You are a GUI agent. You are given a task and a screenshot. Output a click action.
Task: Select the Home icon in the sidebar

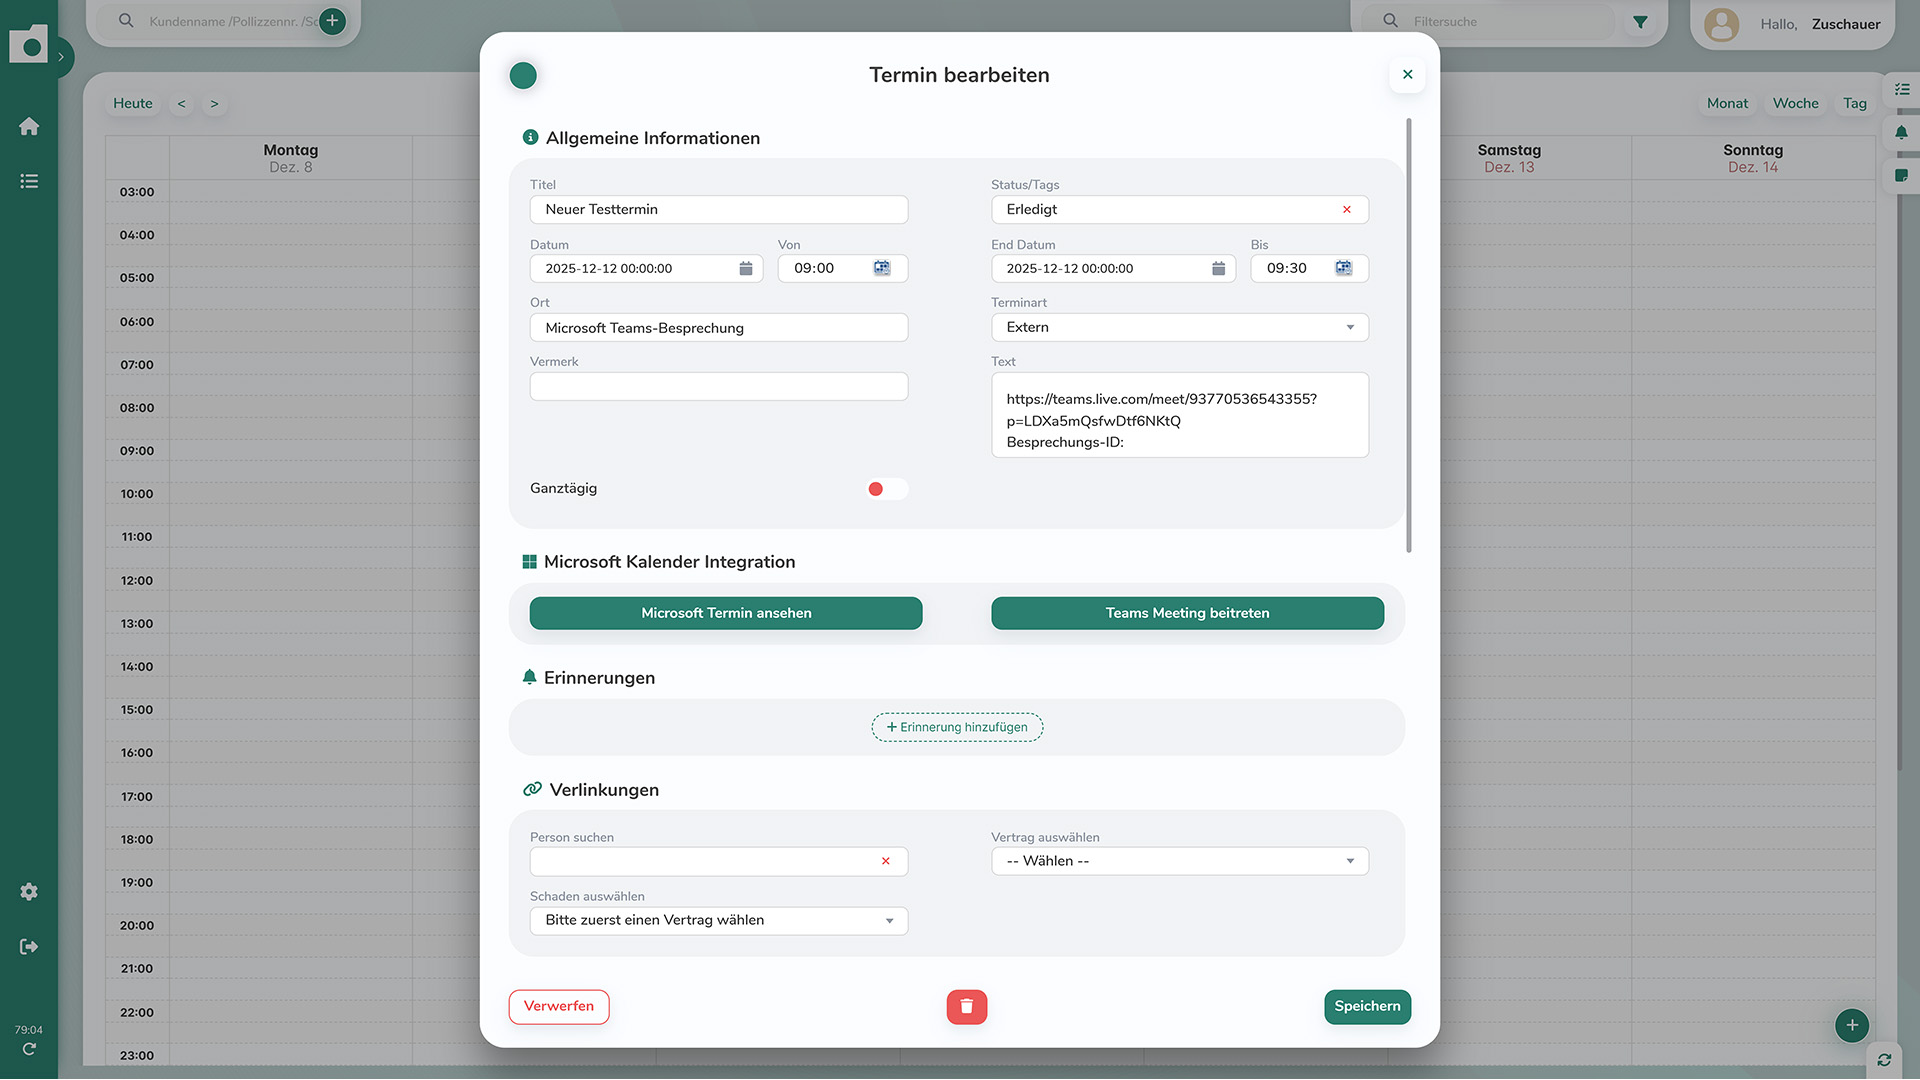[x=29, y=126]
